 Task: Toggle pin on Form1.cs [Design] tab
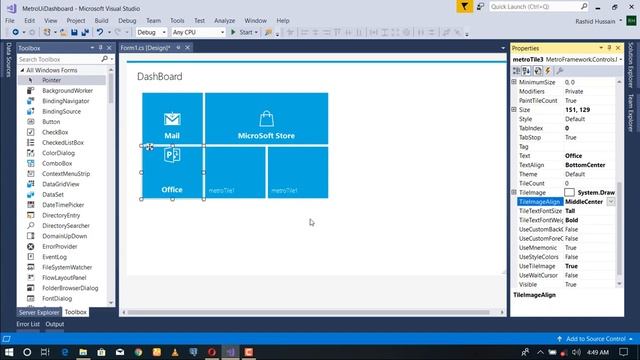point(178,48)
